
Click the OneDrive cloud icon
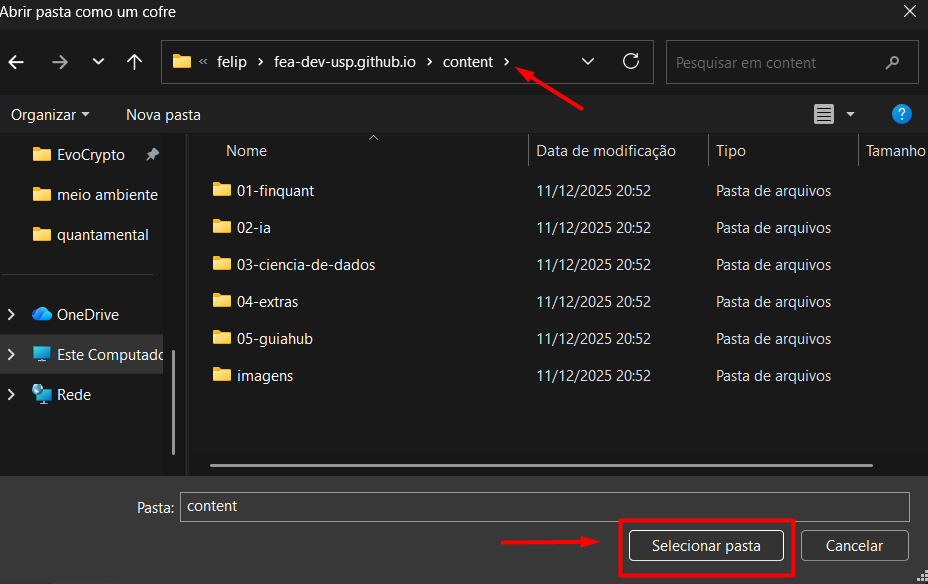42,315
